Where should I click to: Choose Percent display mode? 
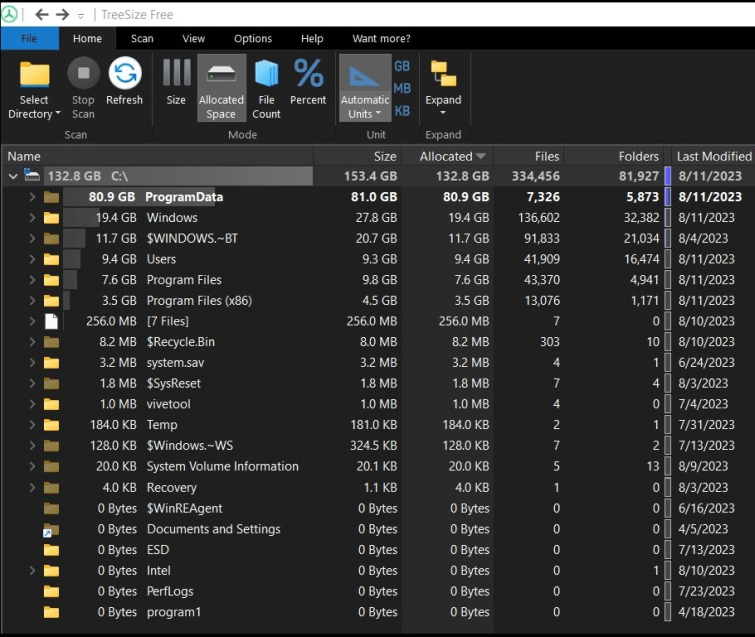(x=308, y=75)
